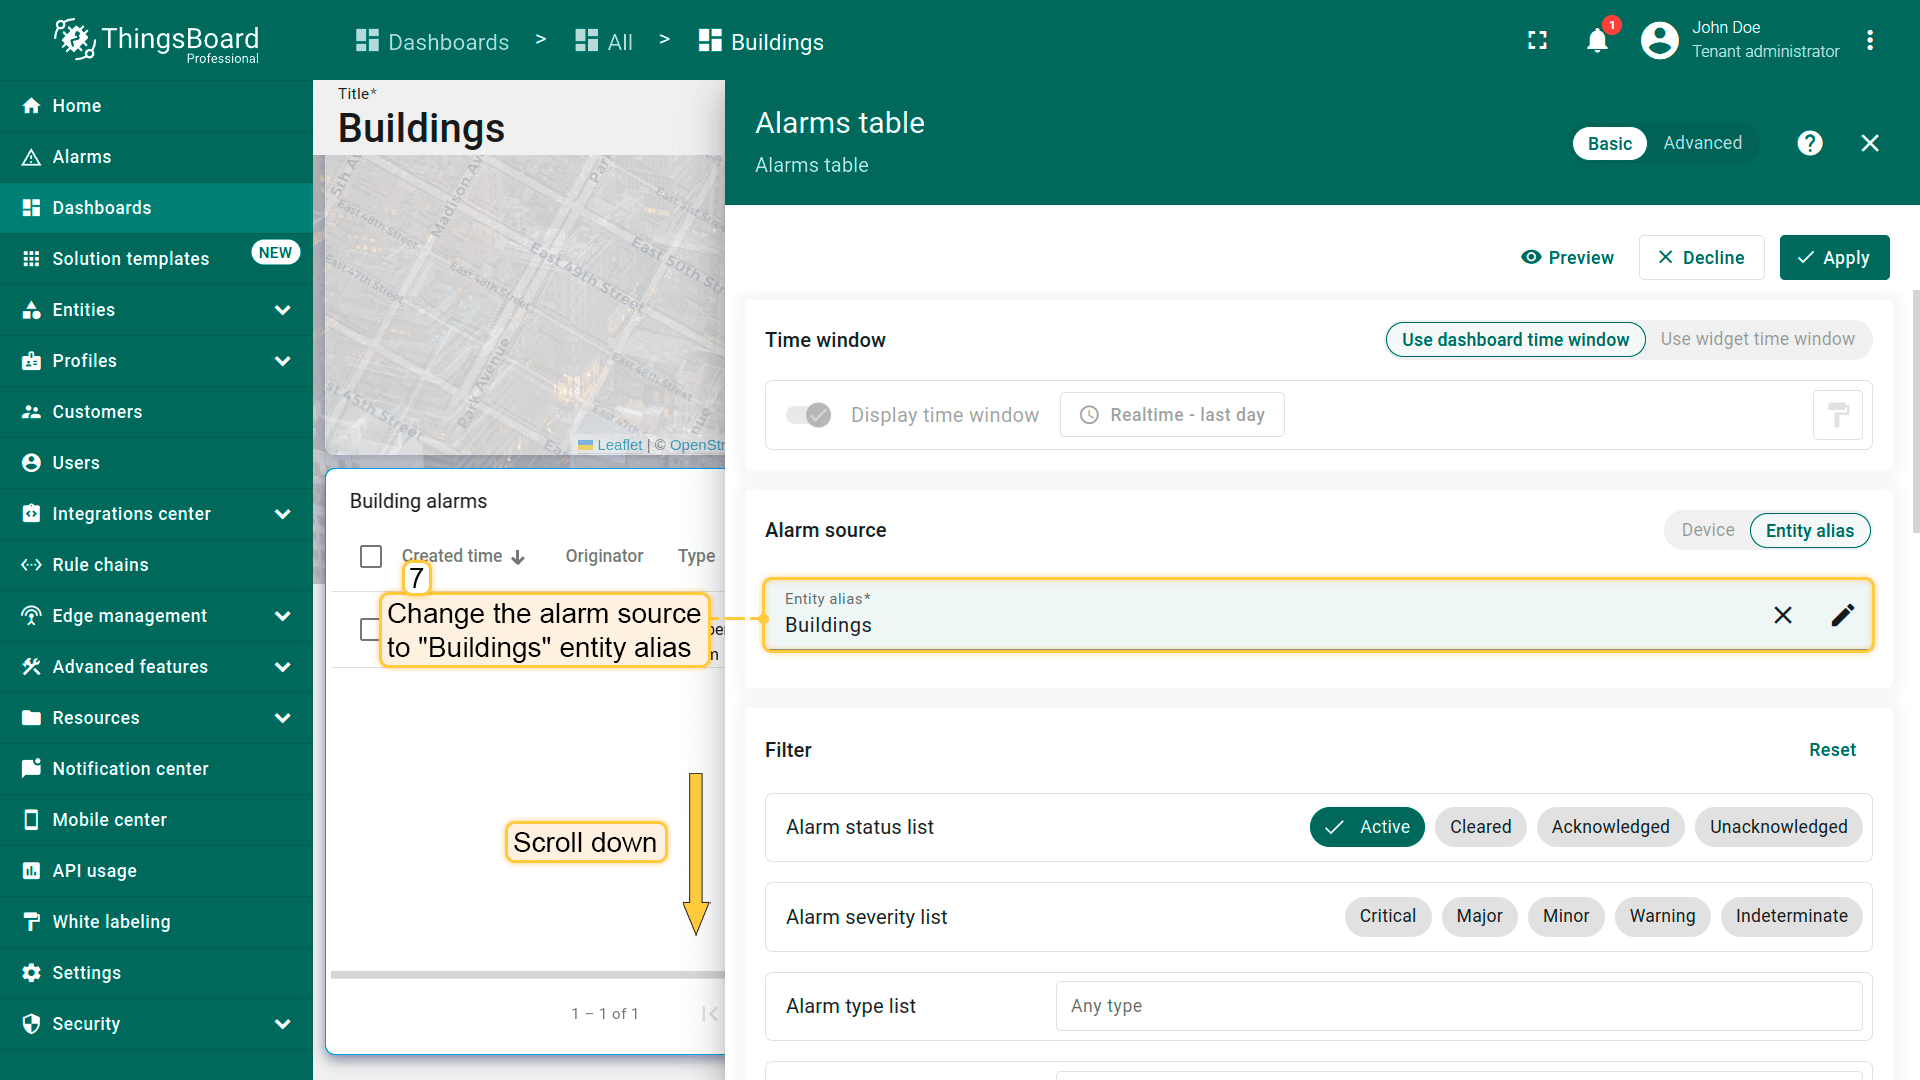This screenshot has height=1080, width=1920.
Task: Click the time window style paint icon
Action: [1837, 415]
